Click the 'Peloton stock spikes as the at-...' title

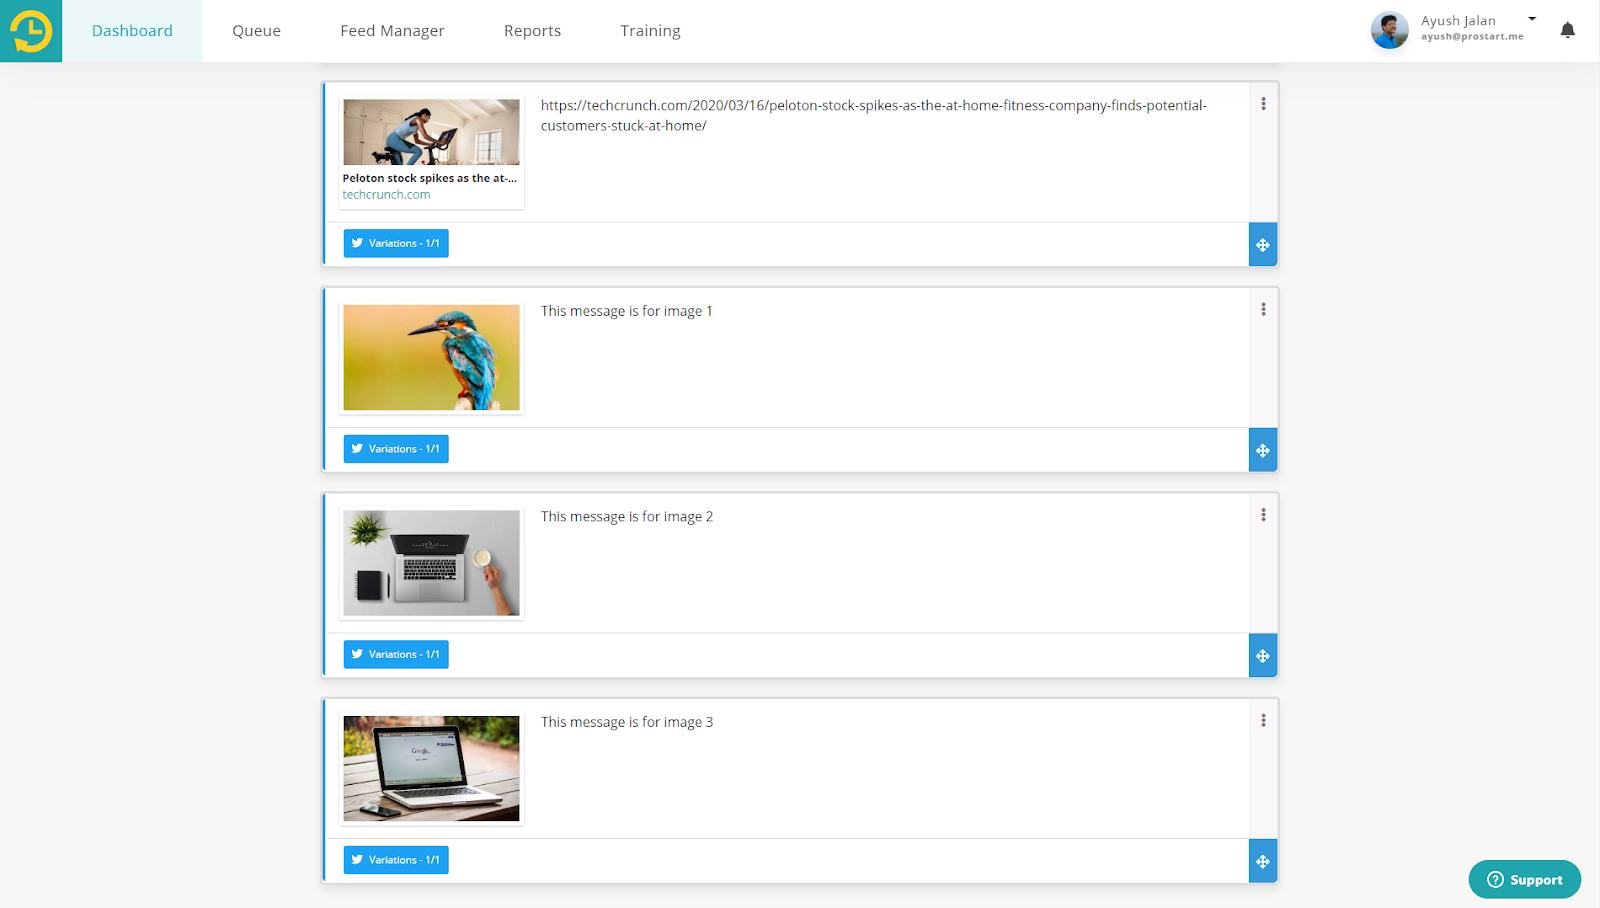[430, 178]
